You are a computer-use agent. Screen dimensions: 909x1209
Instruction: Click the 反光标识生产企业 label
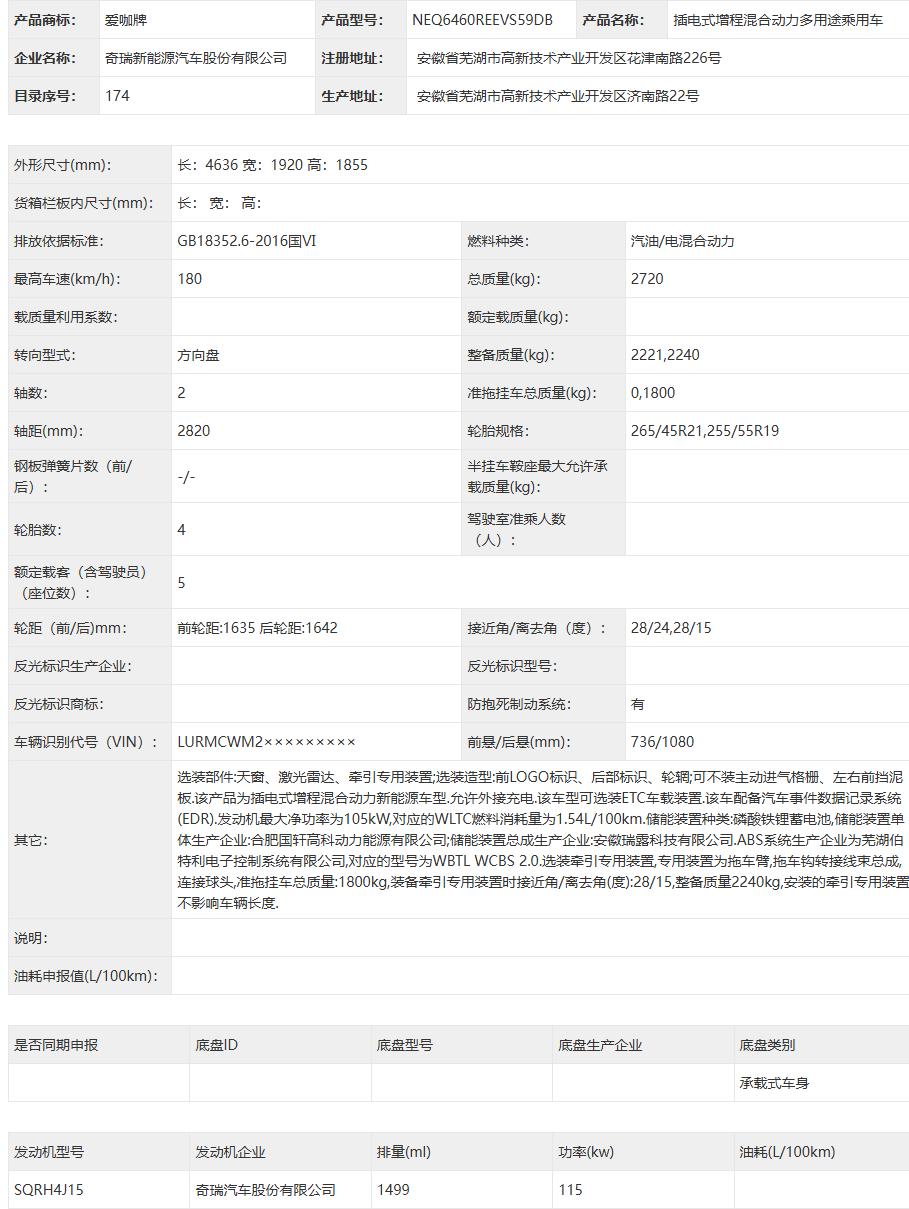(x=73, y=666)
